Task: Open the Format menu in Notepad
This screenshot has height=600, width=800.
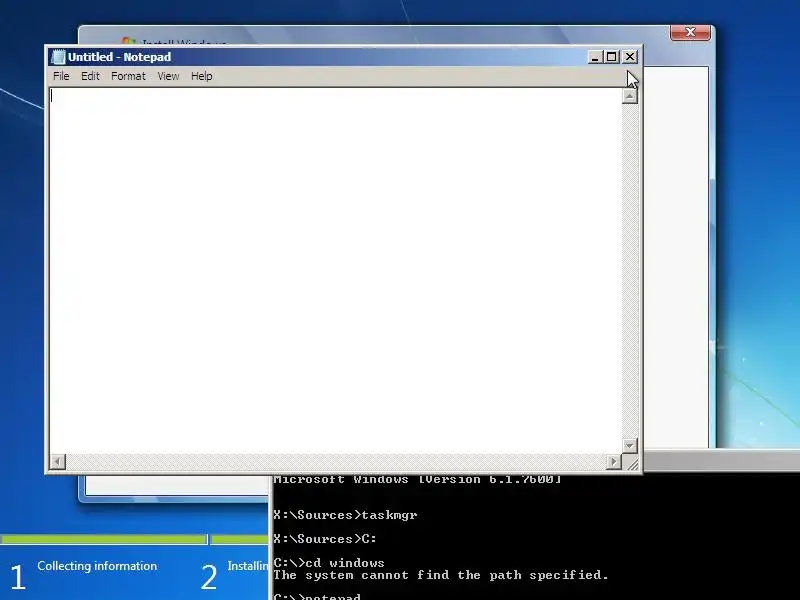Action: pyautogui.click(x=128, y=76)
